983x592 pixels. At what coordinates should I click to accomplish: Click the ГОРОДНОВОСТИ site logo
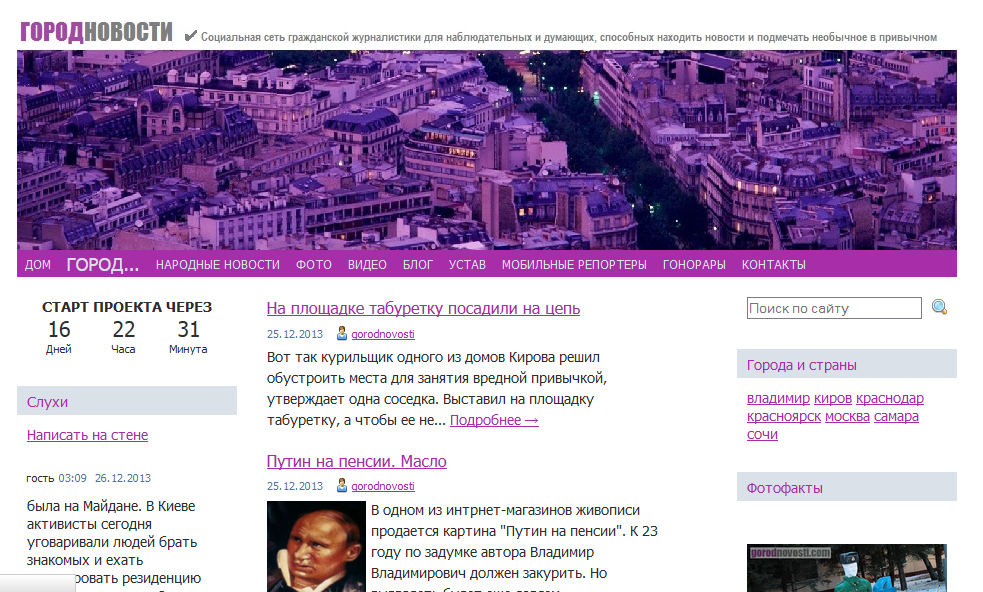click(x=96, y=31)
